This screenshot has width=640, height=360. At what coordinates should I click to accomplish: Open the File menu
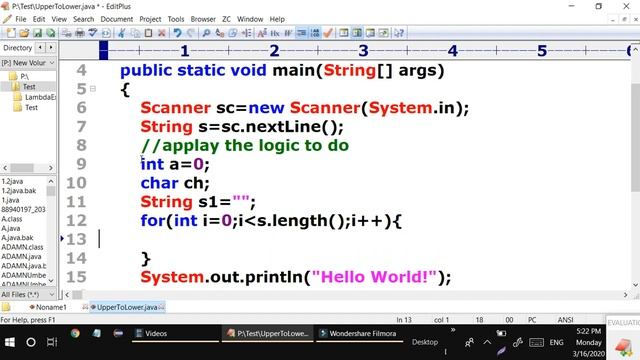[x=20, y=19]
